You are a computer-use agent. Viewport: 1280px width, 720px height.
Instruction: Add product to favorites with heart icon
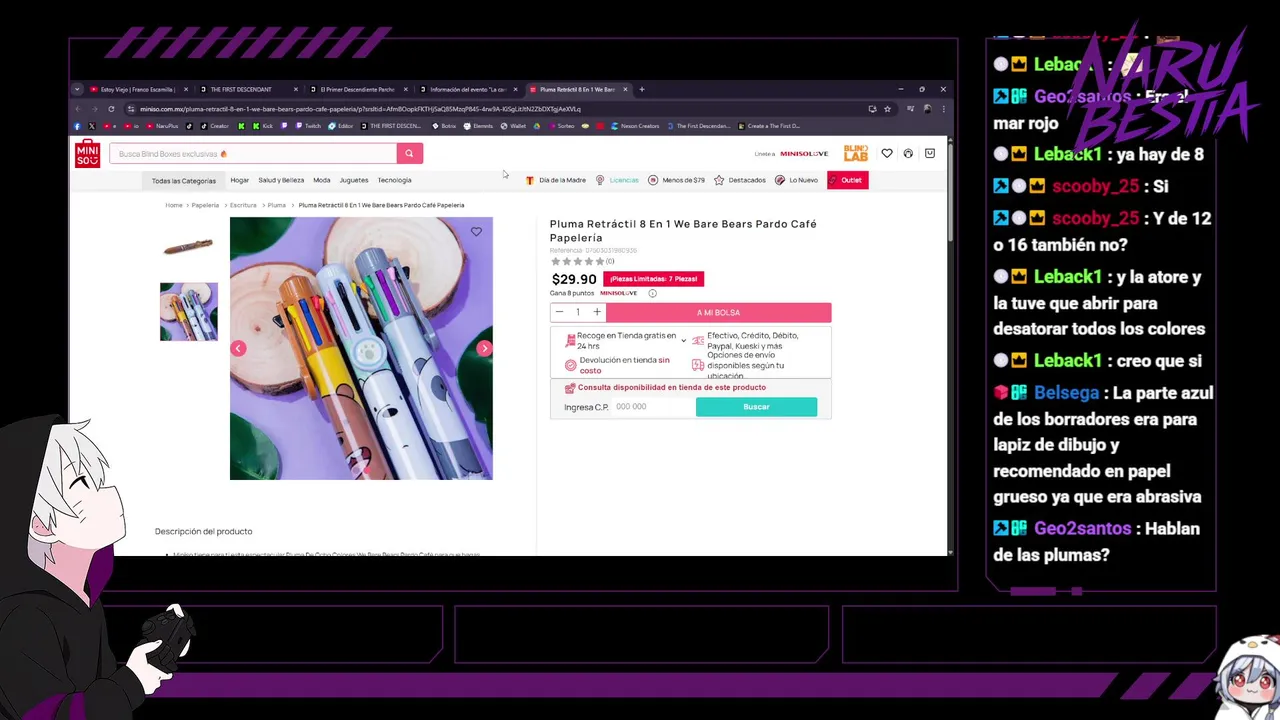click(476, 232)
